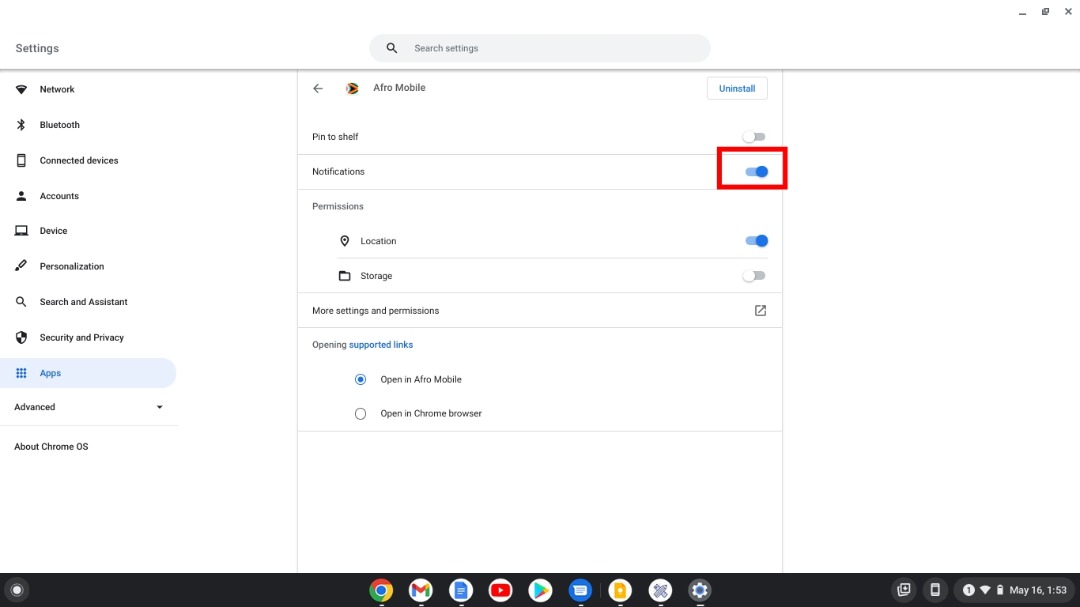Open Google Keep from the shelf
This screenshot has height=607, width=1080.
point(620,590)
